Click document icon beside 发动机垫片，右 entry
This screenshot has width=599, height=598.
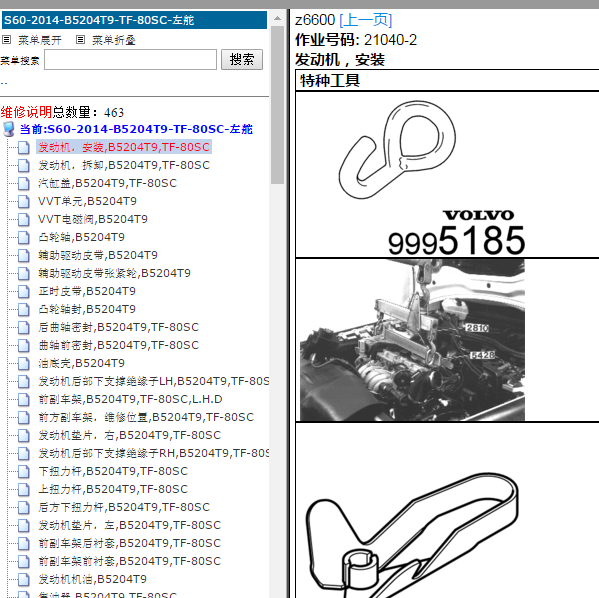point(24,435)
